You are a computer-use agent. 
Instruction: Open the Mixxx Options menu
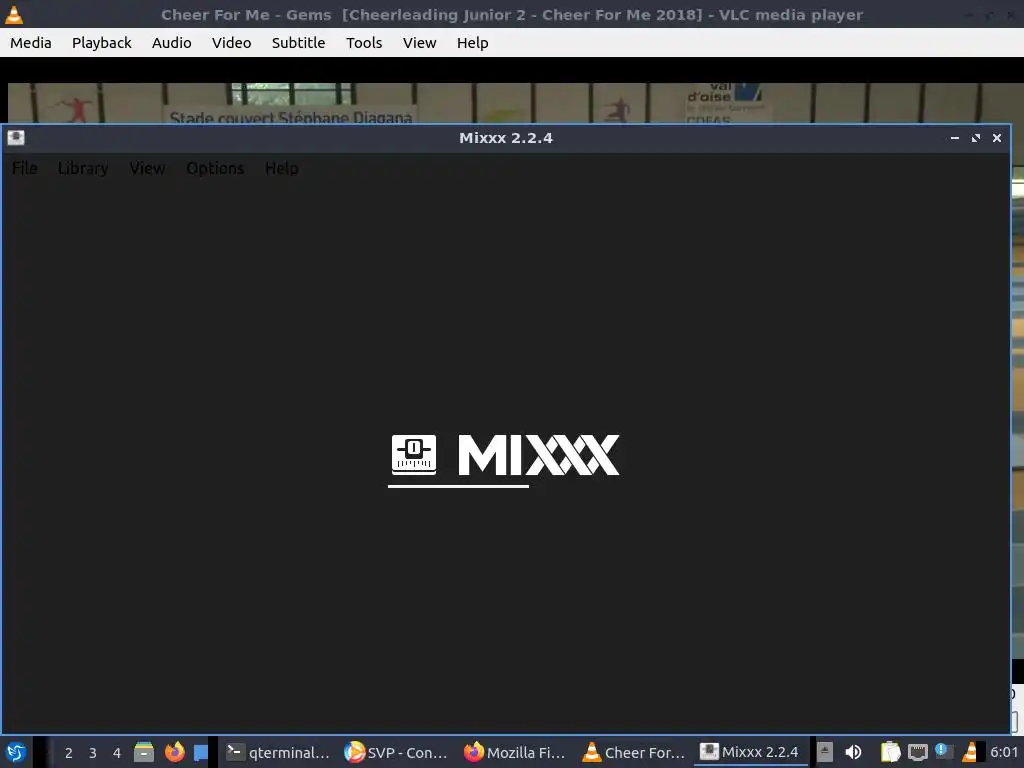point(215,168)
